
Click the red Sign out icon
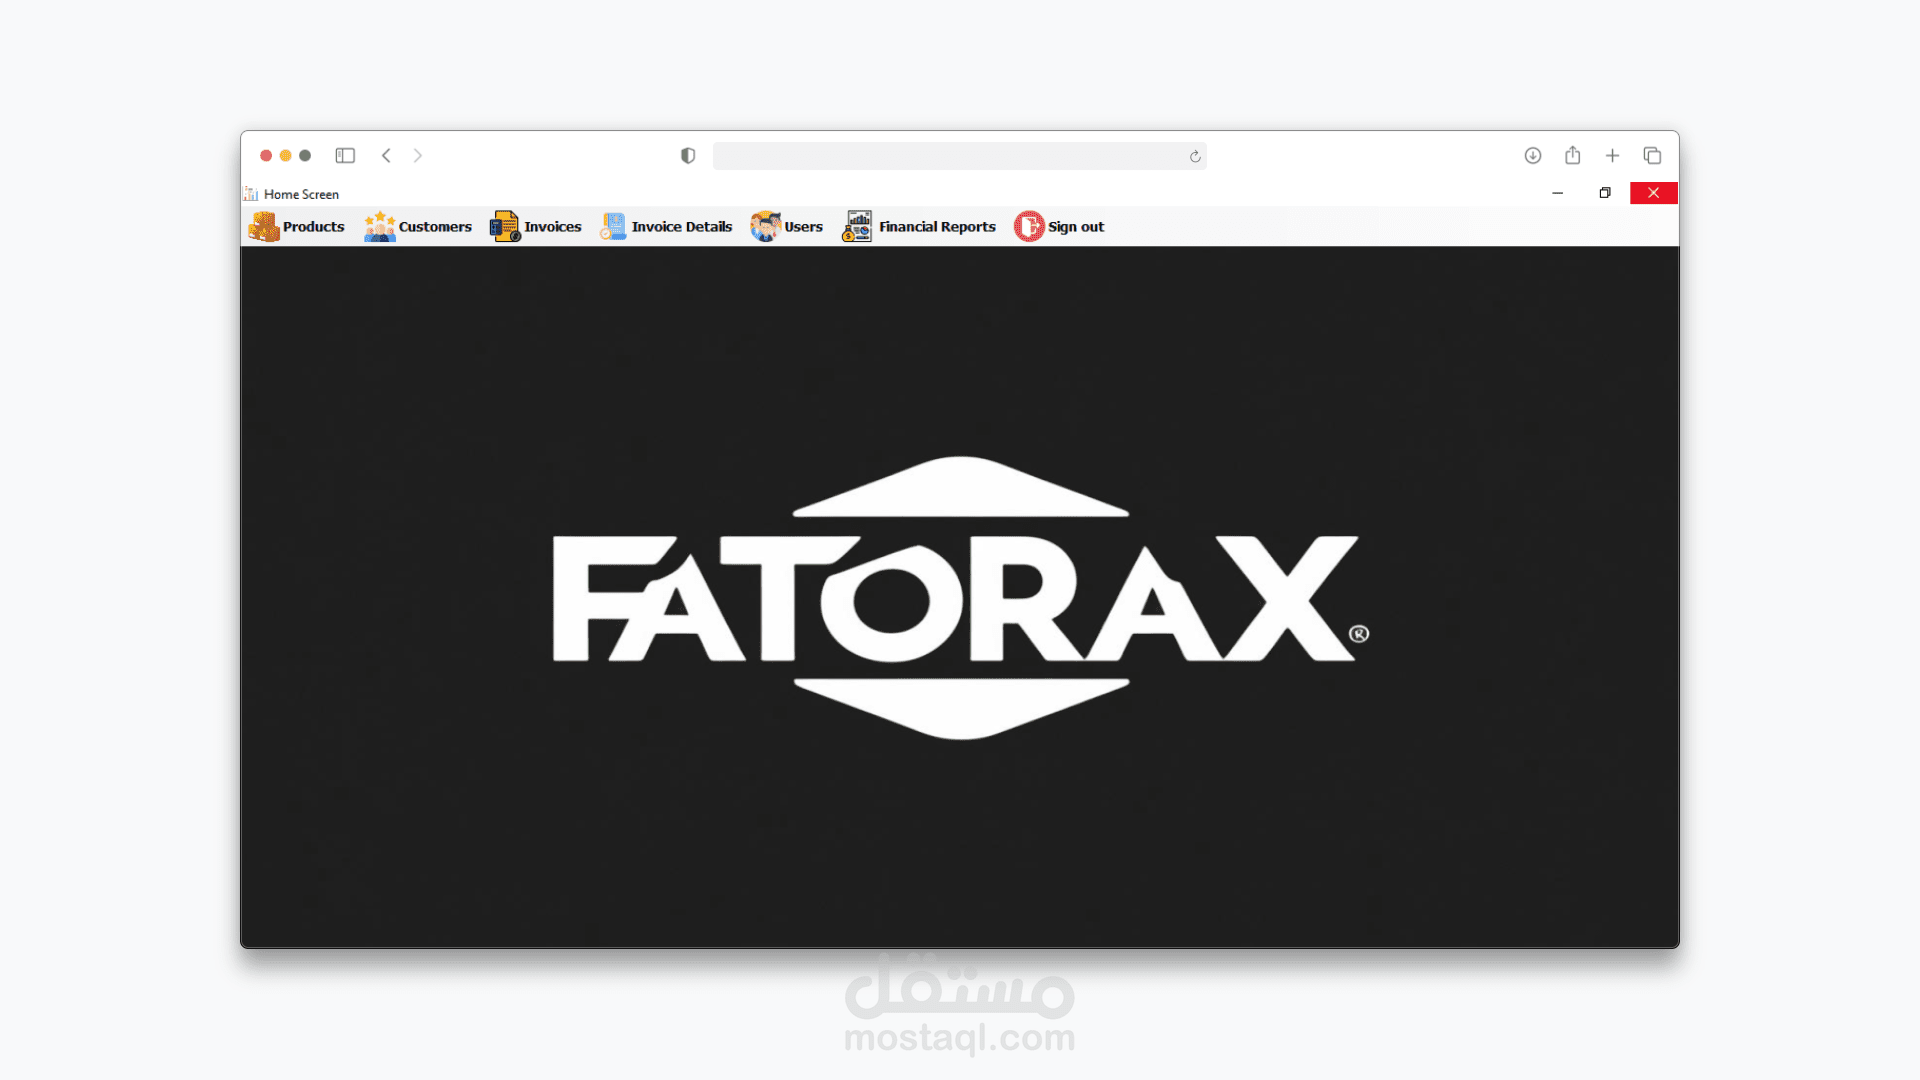[x=1029, y=227]
